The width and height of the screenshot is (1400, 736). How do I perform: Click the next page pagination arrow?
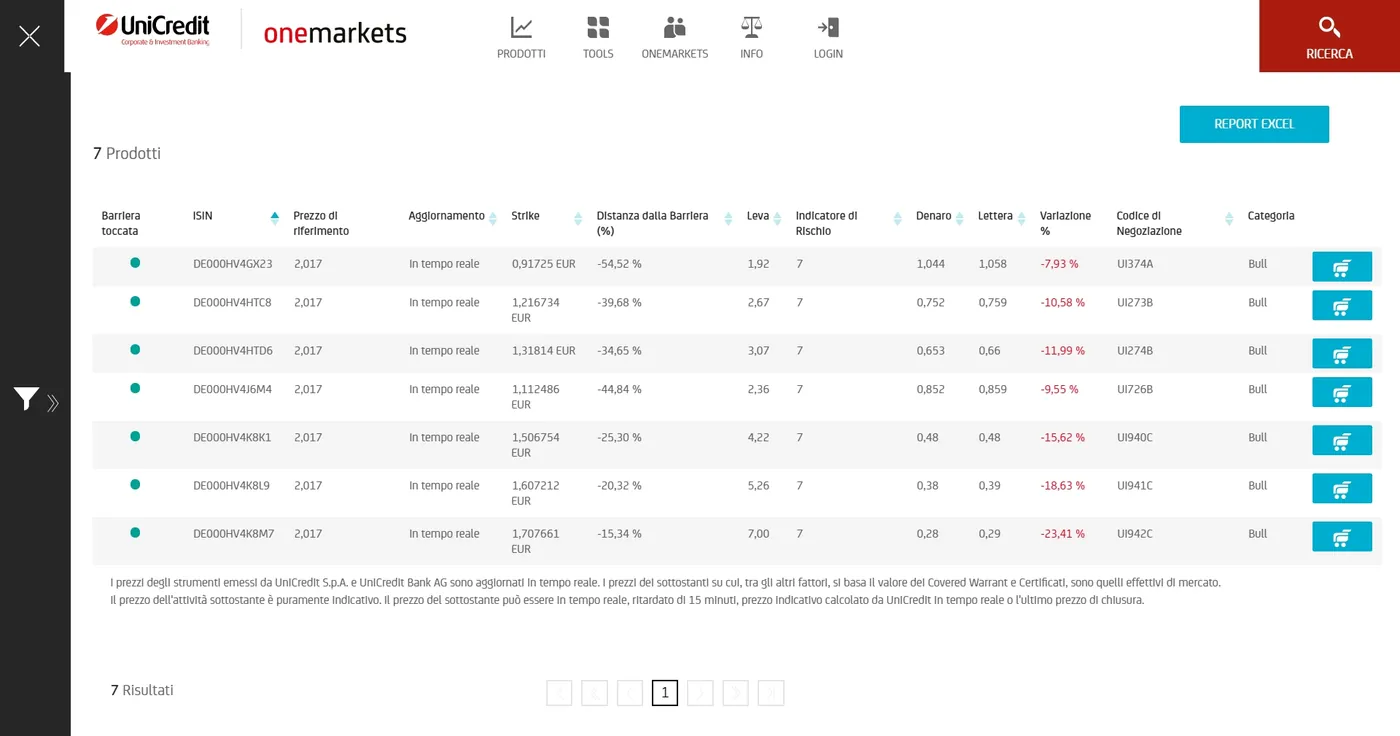tap(700, 693)
